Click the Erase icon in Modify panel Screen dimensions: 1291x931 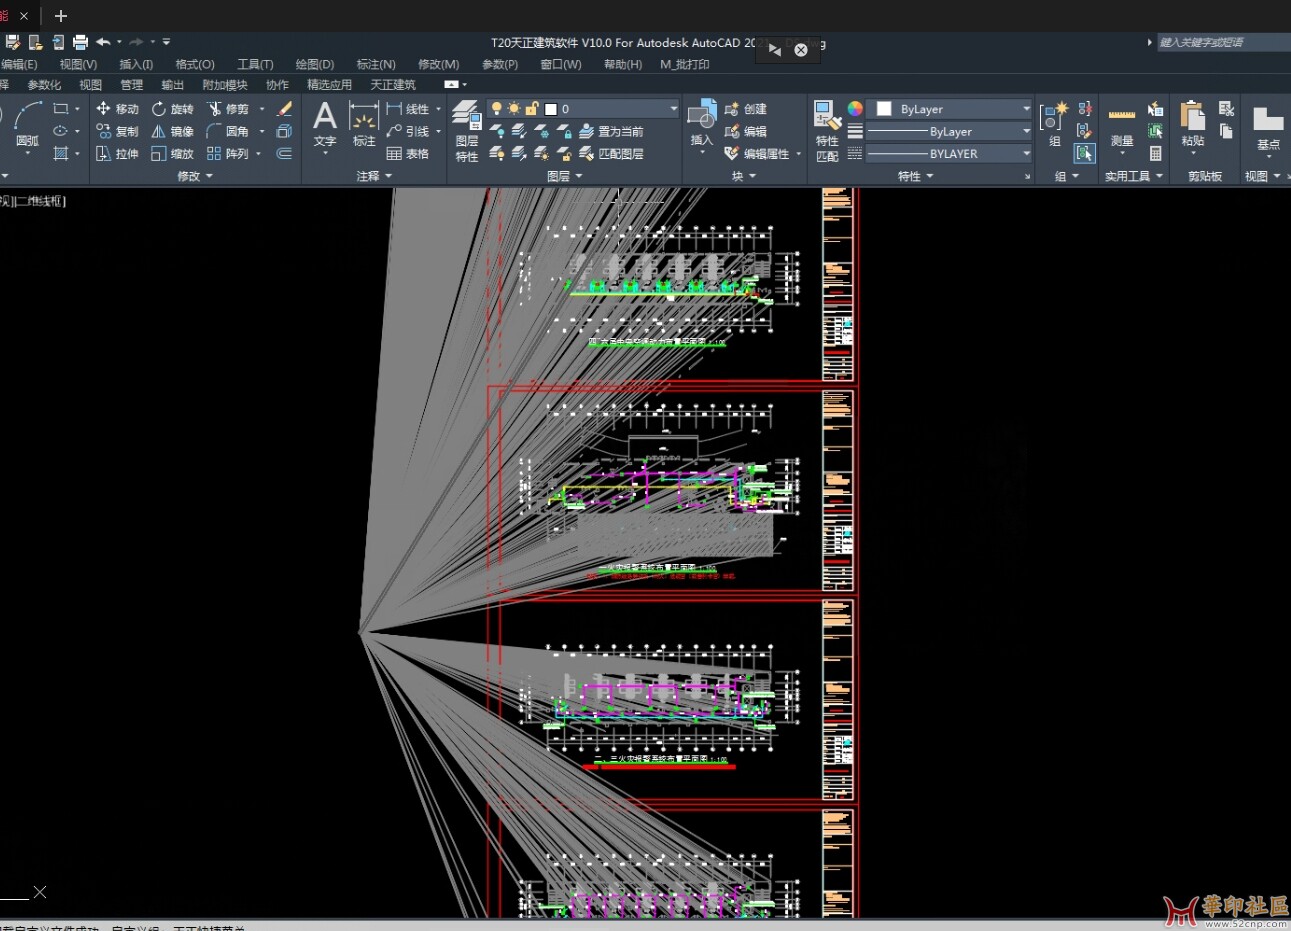click(x=284, y=109)
